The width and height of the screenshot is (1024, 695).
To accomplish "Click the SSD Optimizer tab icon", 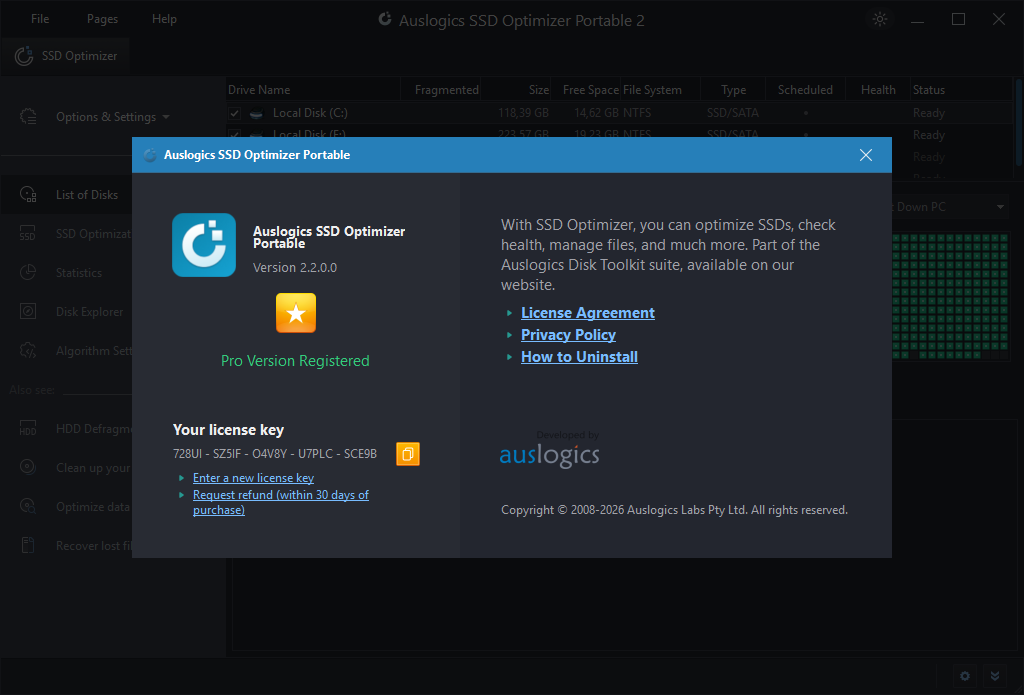I will 24,56.
